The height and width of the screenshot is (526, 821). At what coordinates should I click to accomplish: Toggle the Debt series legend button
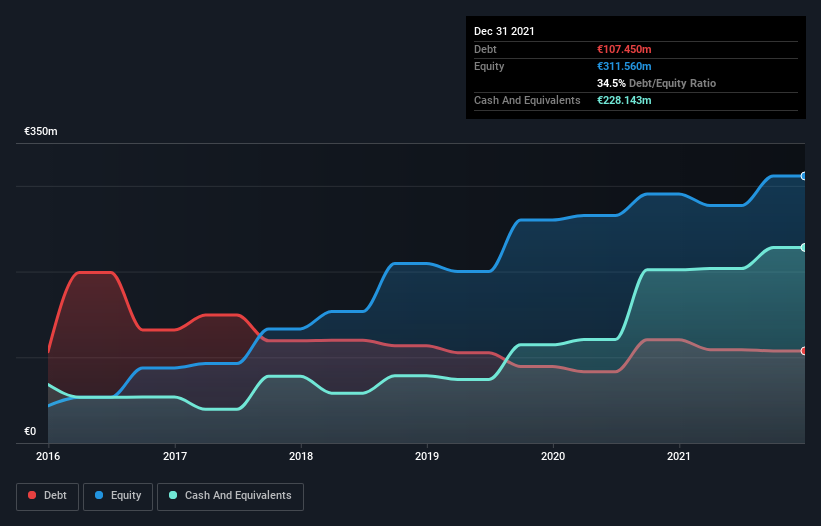pyautogui.click(x=48, y=496)
